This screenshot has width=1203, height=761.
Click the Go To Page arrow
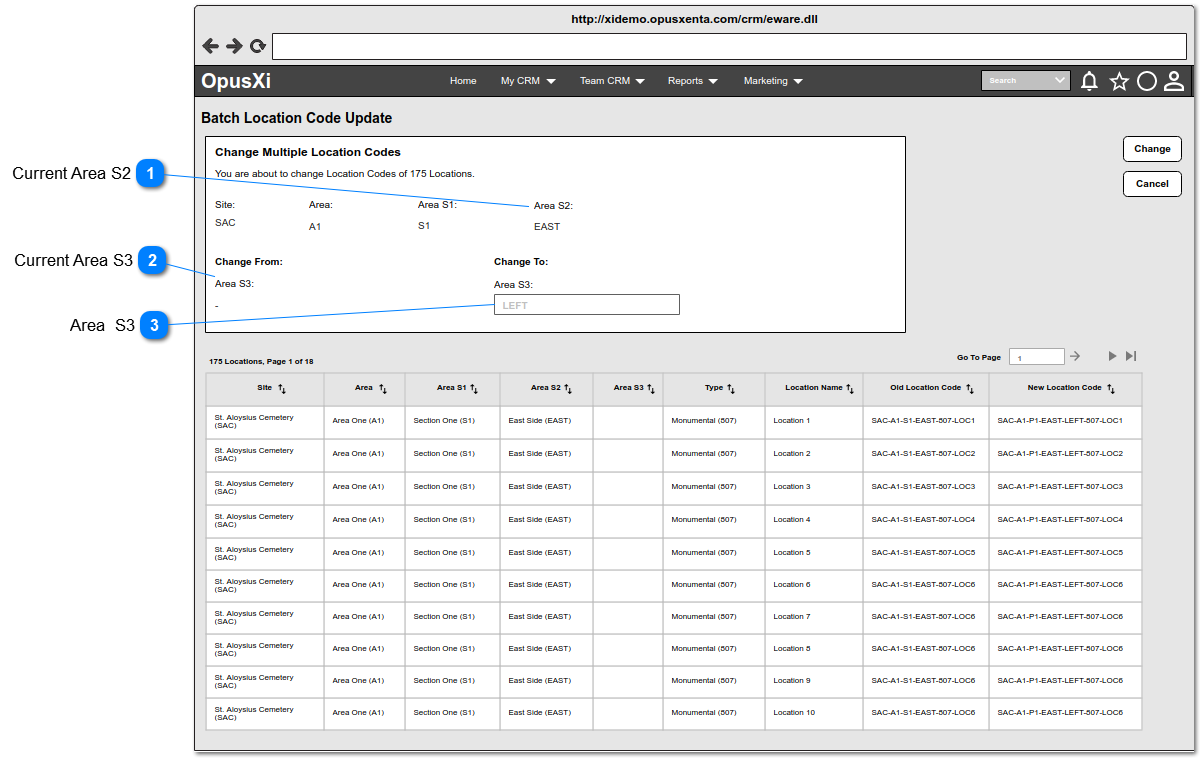click(1075, 356)
